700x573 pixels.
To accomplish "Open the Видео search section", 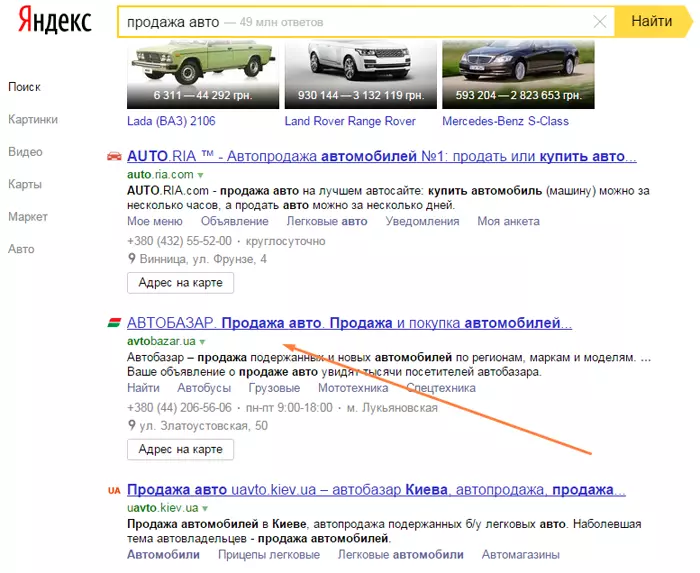I will tap(25, 152).
